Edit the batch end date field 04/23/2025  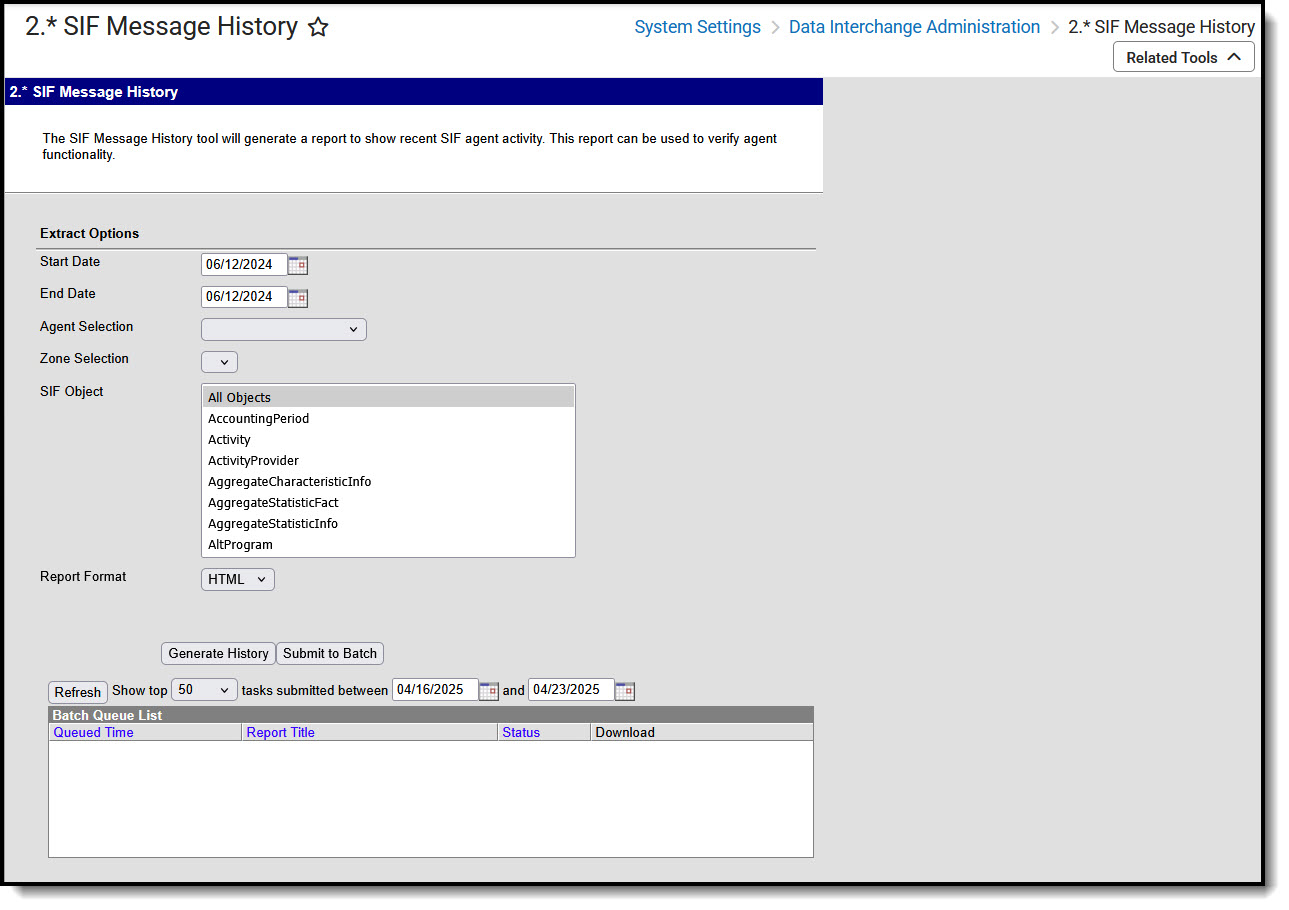(x=571, y=690)
